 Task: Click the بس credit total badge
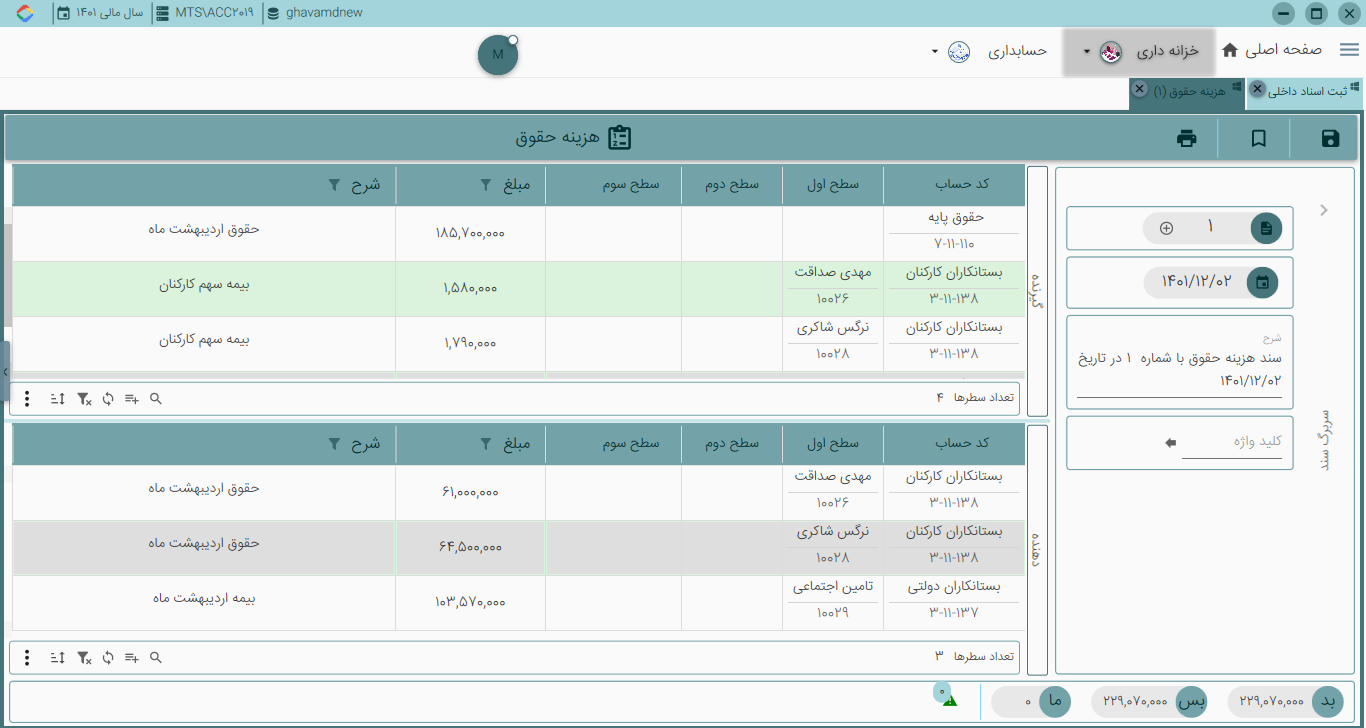pyautogui.click(x=1191, y=701)
